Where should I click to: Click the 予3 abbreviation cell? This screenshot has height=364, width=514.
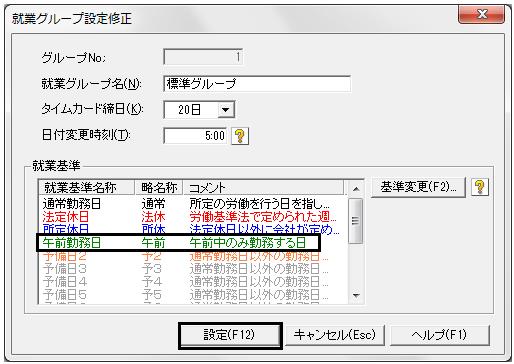tap(152, 269)
